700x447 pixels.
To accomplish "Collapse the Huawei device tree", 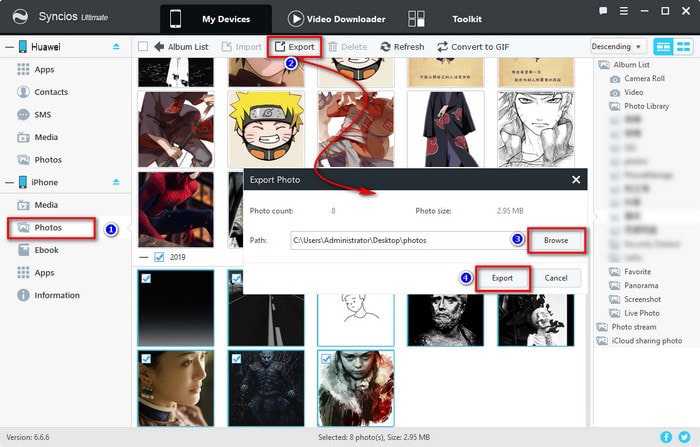I will click(x=115, y=47).
